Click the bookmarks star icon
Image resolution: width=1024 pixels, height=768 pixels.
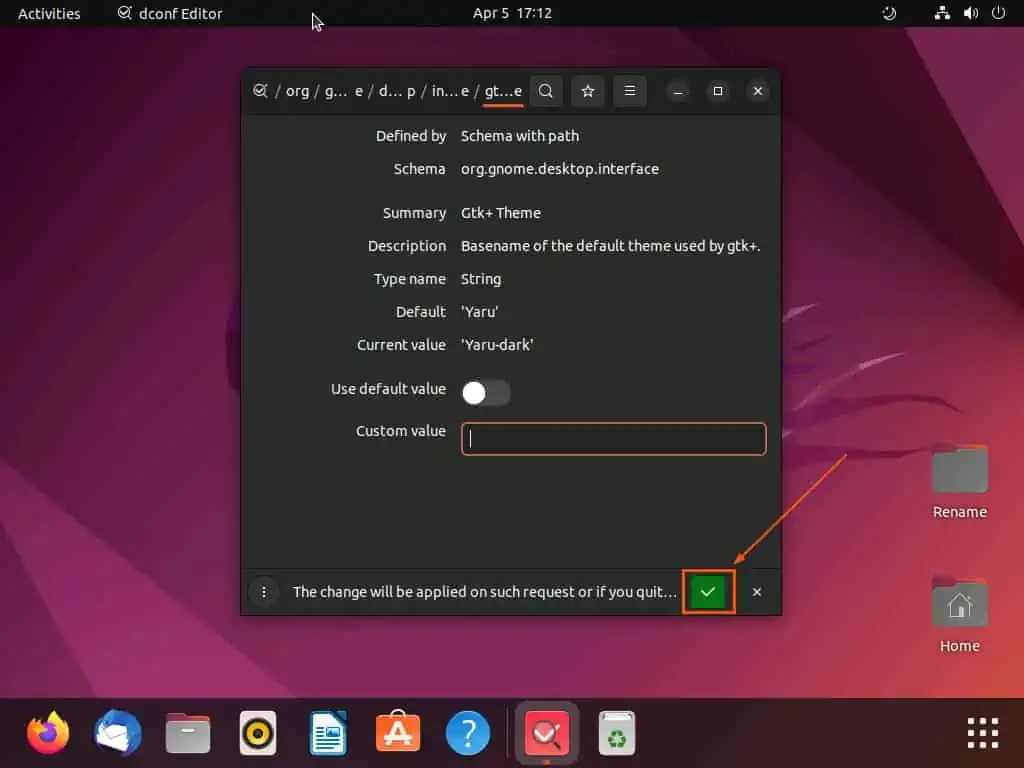click(x=587, y=91)
